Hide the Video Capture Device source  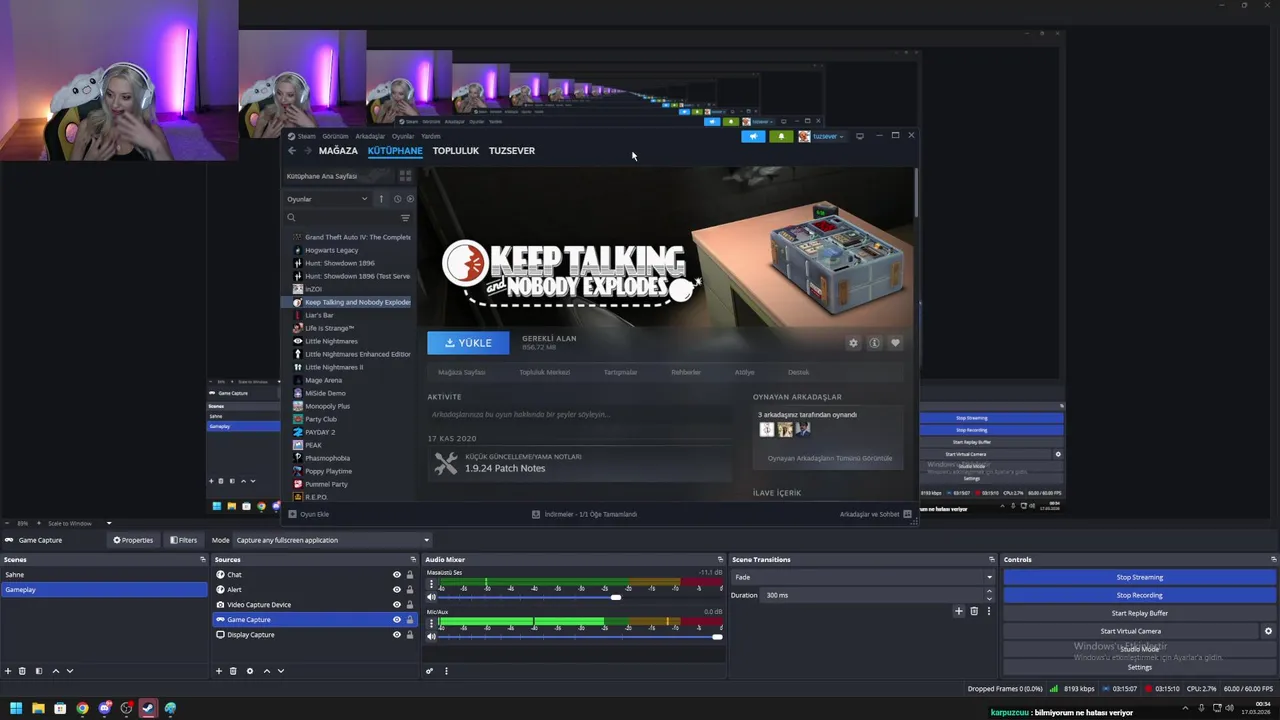(397, 605)
